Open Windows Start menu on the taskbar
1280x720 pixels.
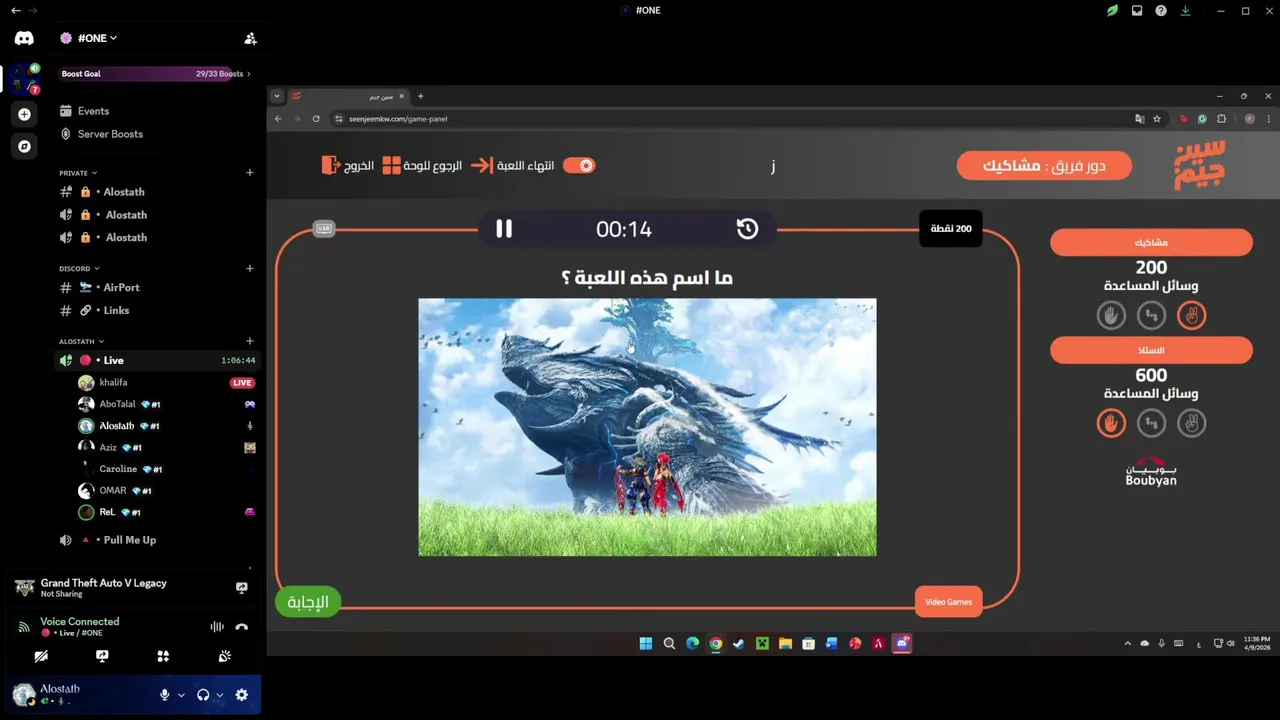click(646, 644)
